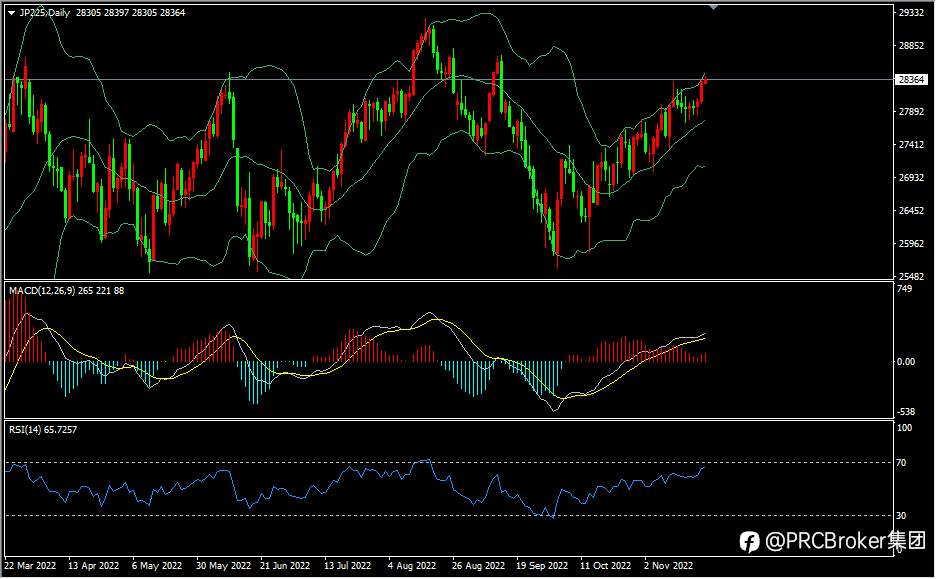Click date label 21 Jun 2022
The image size is (936, 579).
pyautogui.click(x=285, y=565)
